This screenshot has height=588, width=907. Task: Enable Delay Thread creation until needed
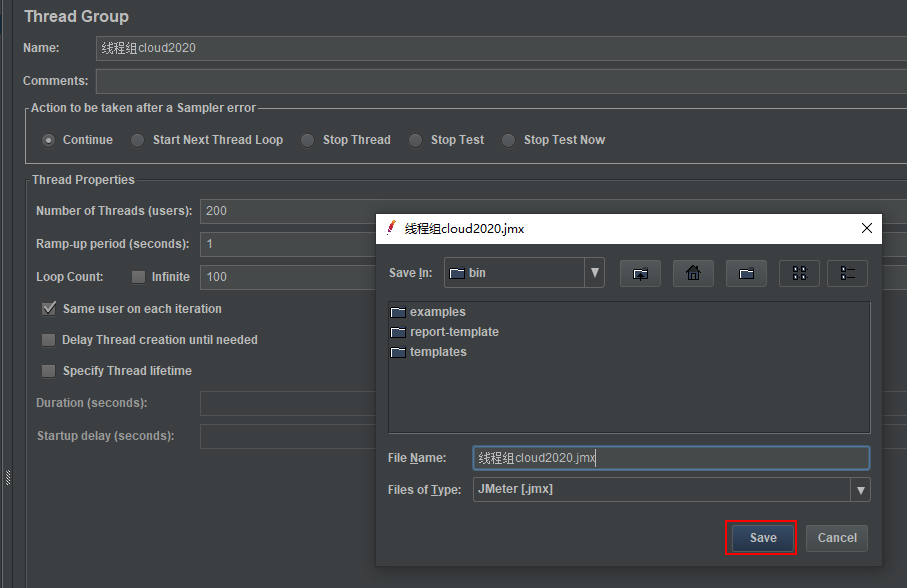point(49,340)
